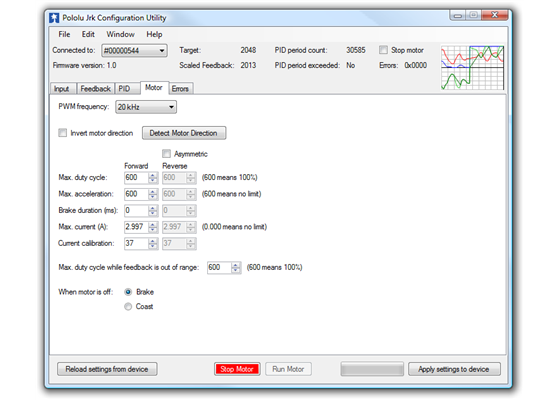This screenshot has height=400, width=560.
Task: Enable Invert motor direction checkbox
Action: tap(62, 133)
